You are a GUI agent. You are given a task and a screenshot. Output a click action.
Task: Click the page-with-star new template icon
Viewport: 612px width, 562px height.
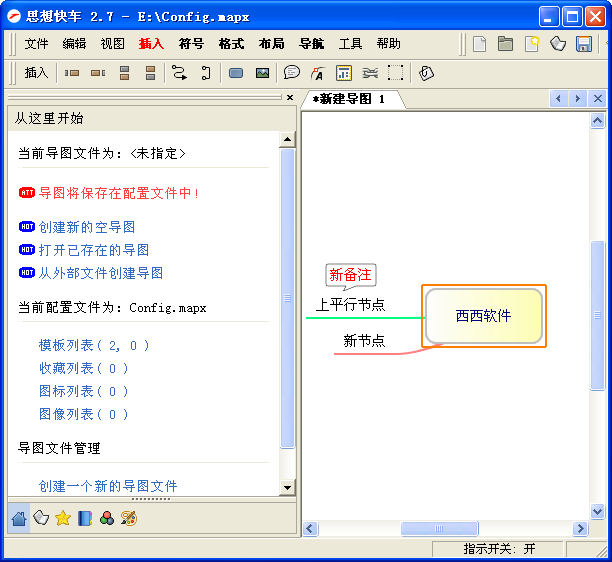(532, 44)
